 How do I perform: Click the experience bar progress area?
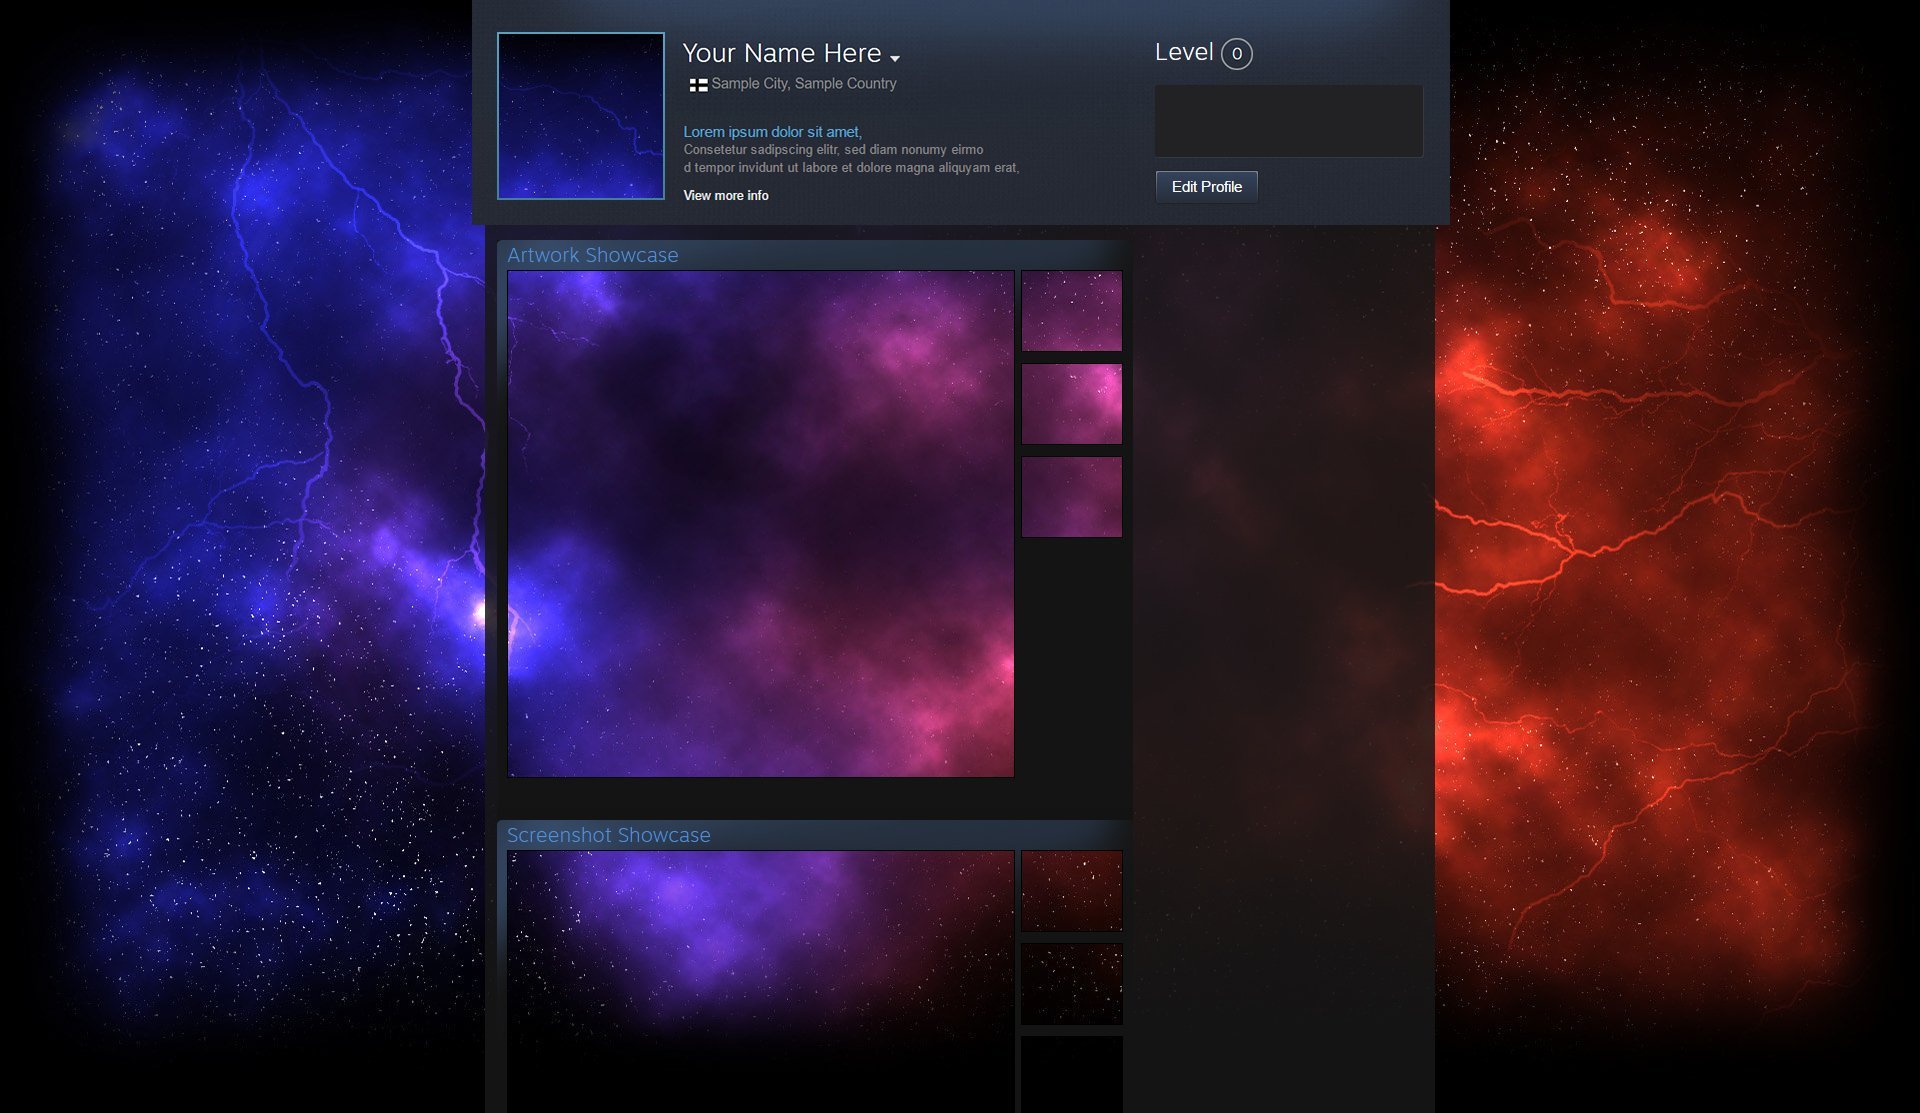1288,119
